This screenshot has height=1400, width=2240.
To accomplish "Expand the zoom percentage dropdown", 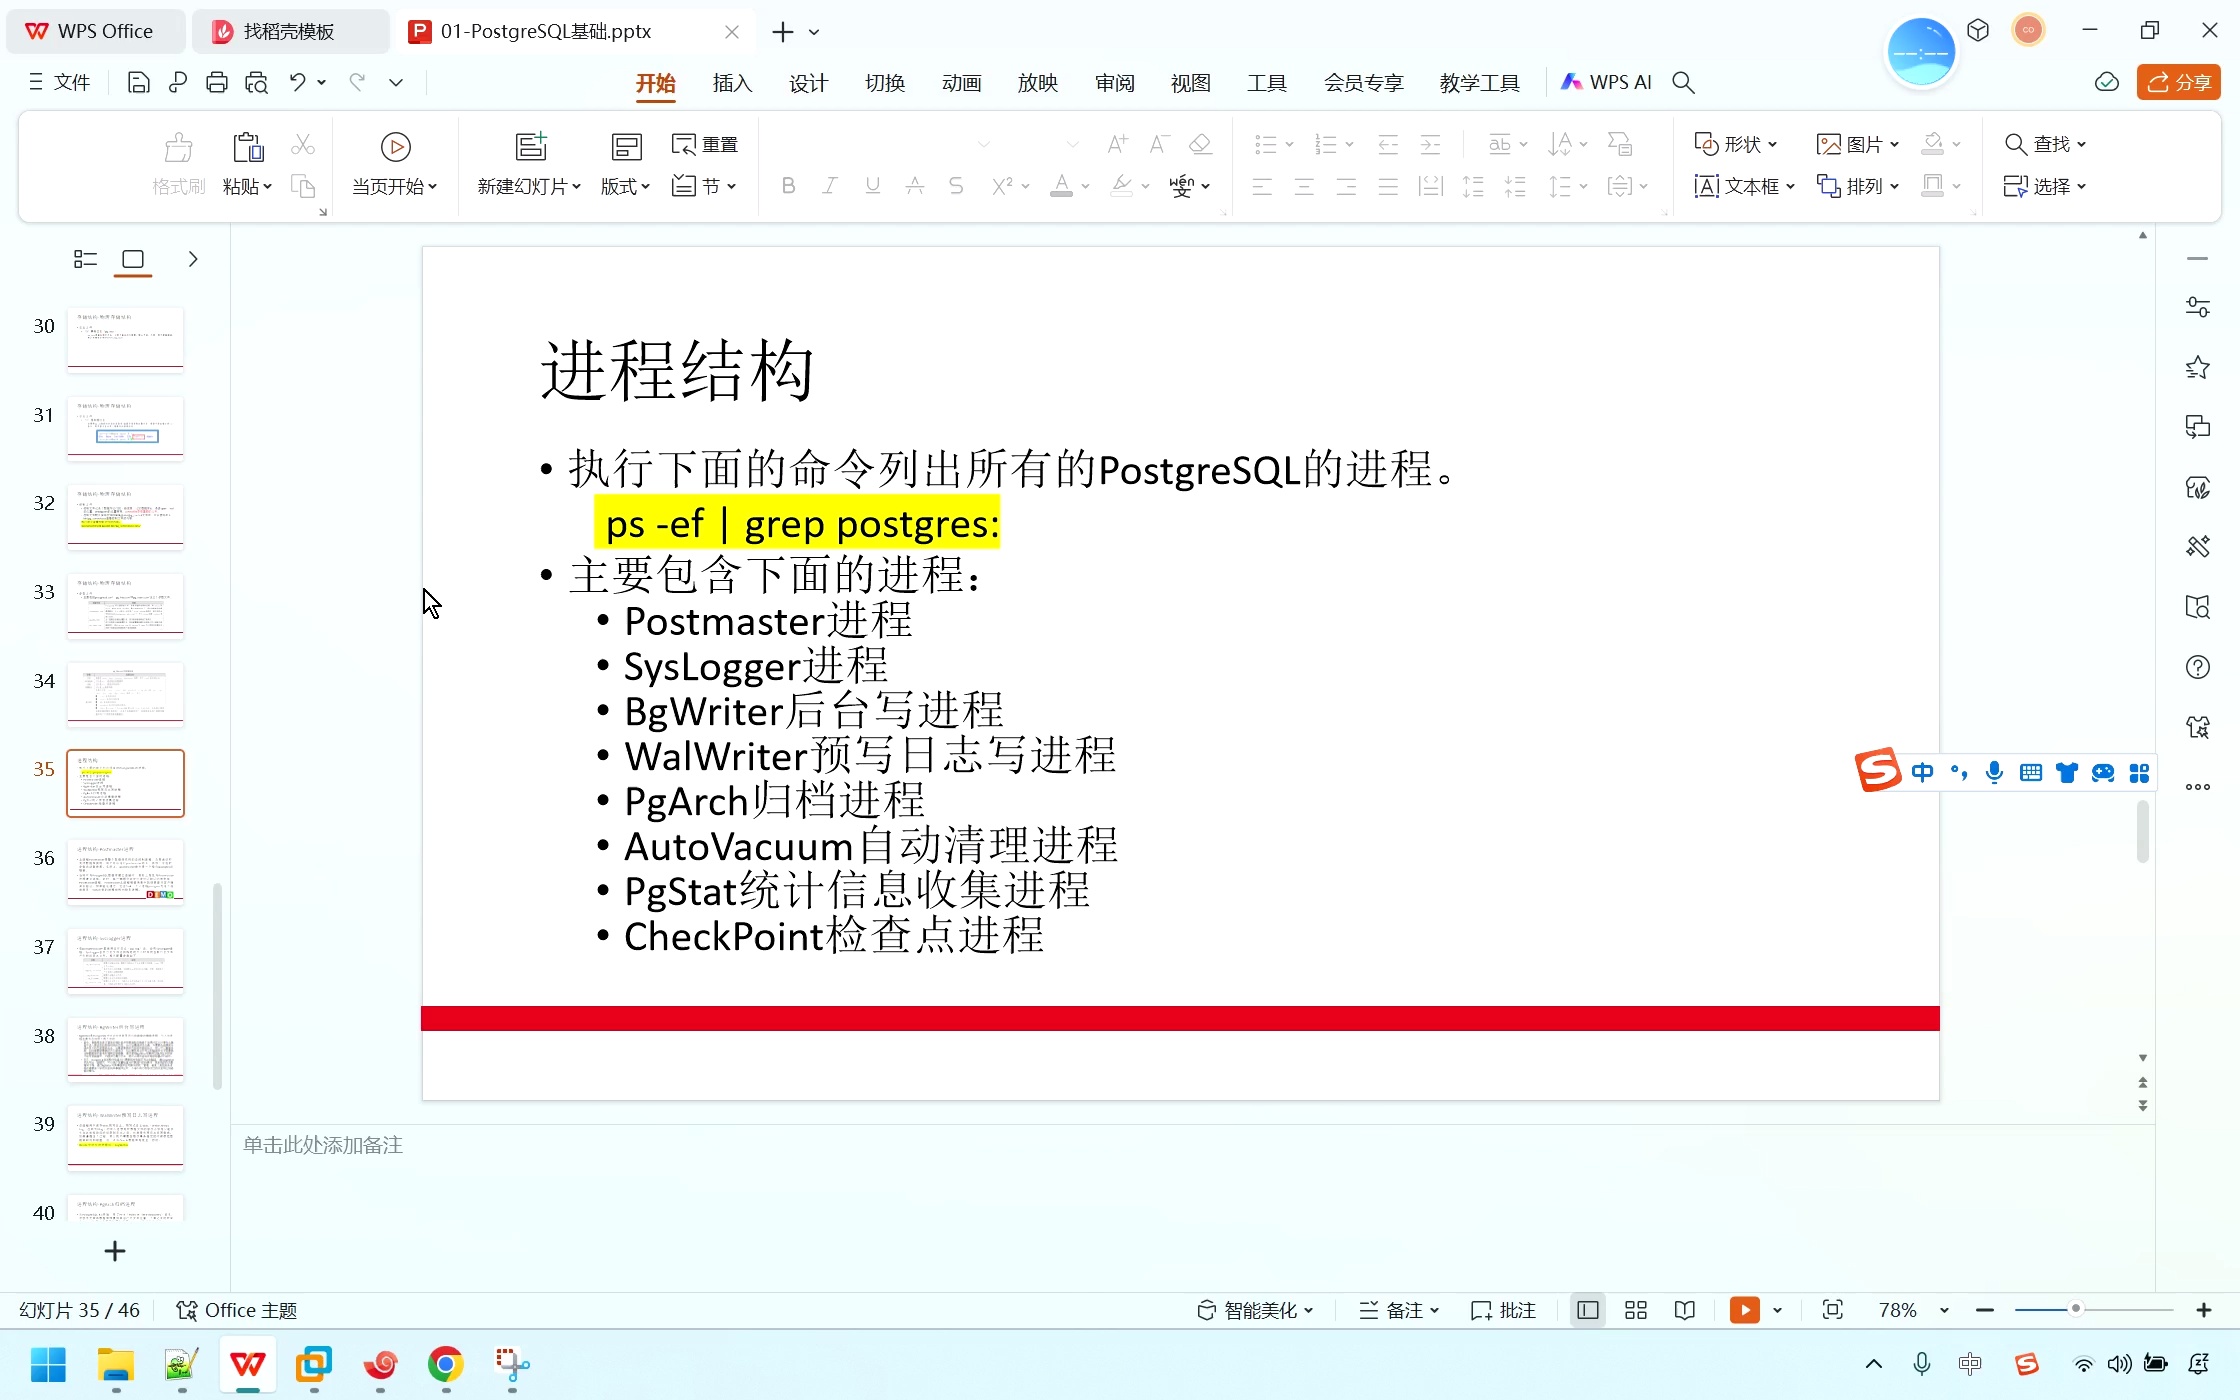I will click(x=1944, y=1309).
